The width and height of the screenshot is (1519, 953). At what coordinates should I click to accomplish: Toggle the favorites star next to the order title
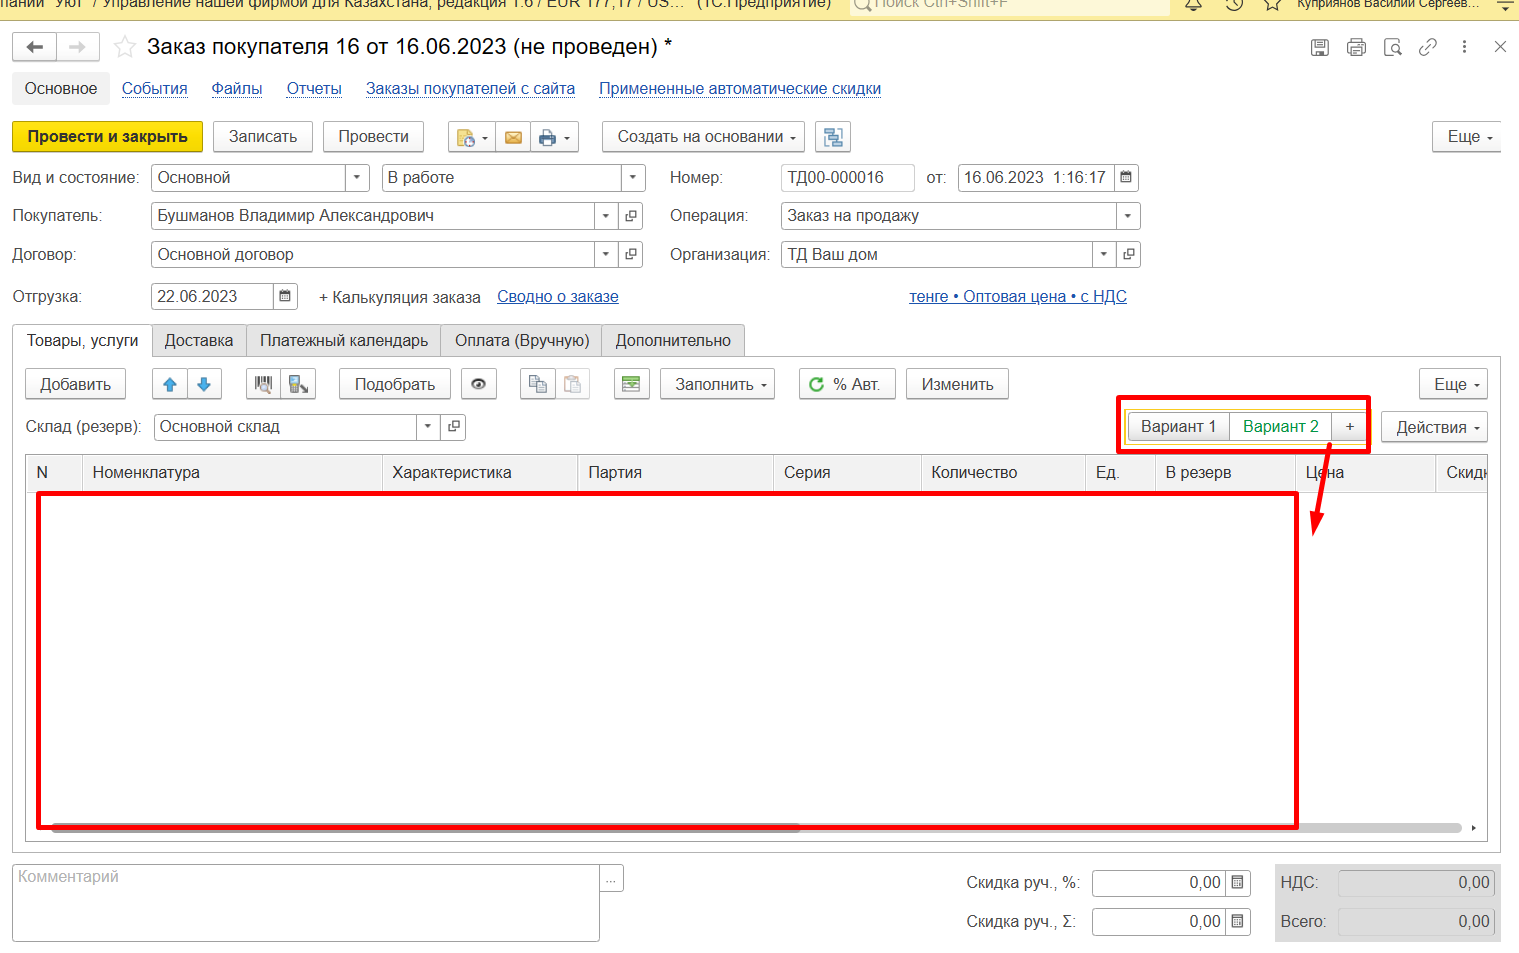click(125, 47)
